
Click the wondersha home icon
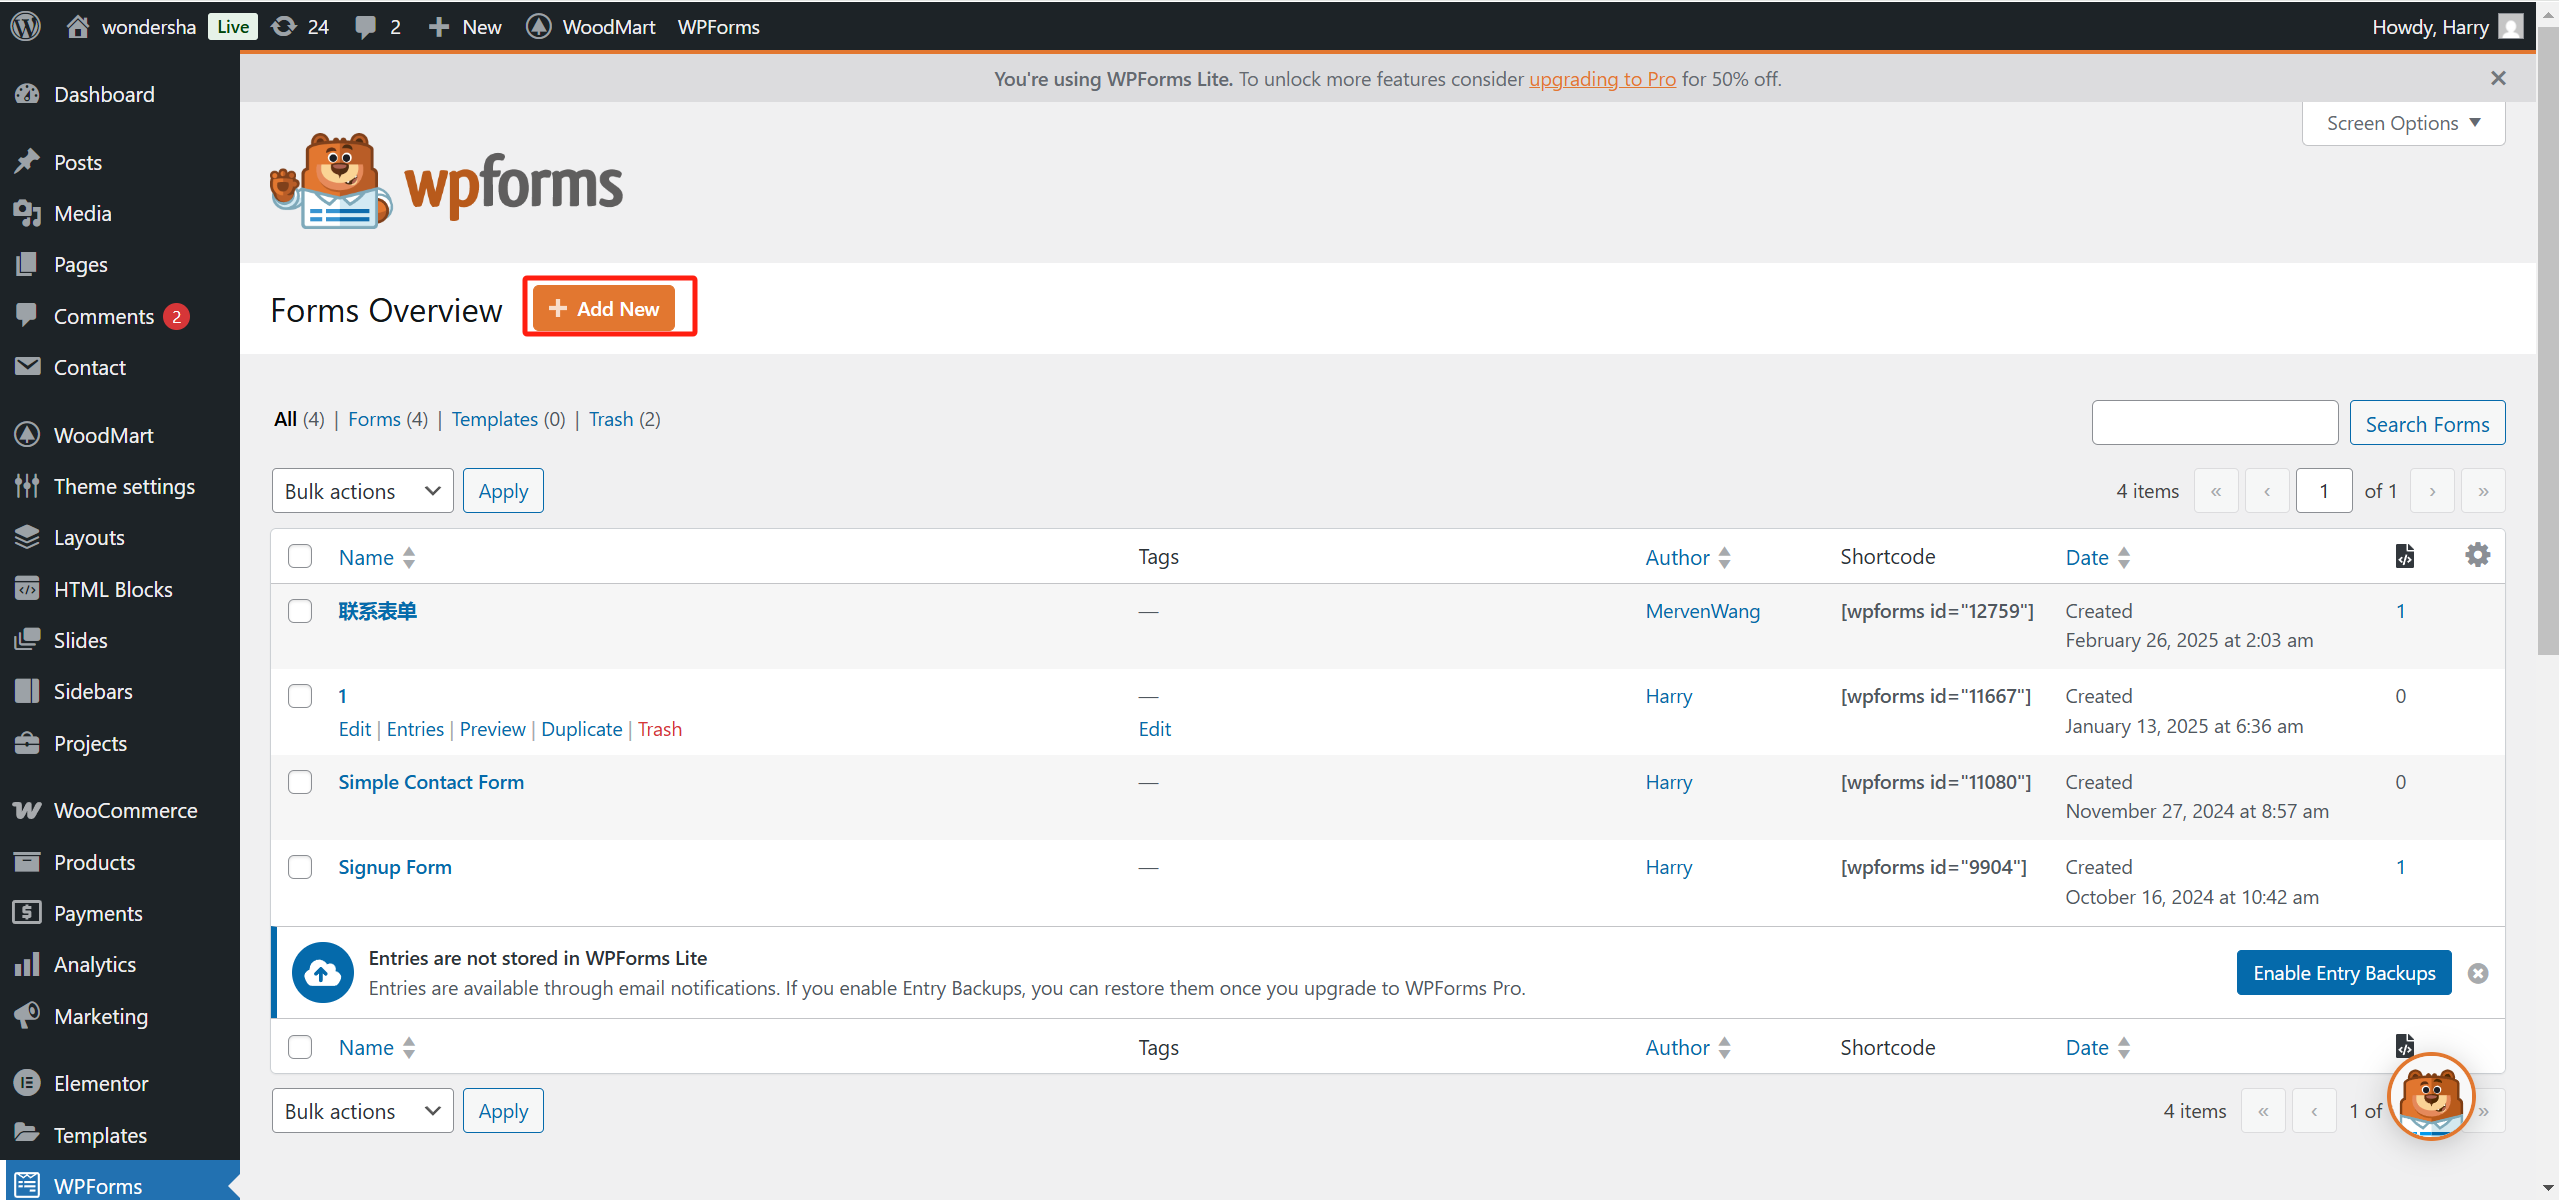pos(78,26)
